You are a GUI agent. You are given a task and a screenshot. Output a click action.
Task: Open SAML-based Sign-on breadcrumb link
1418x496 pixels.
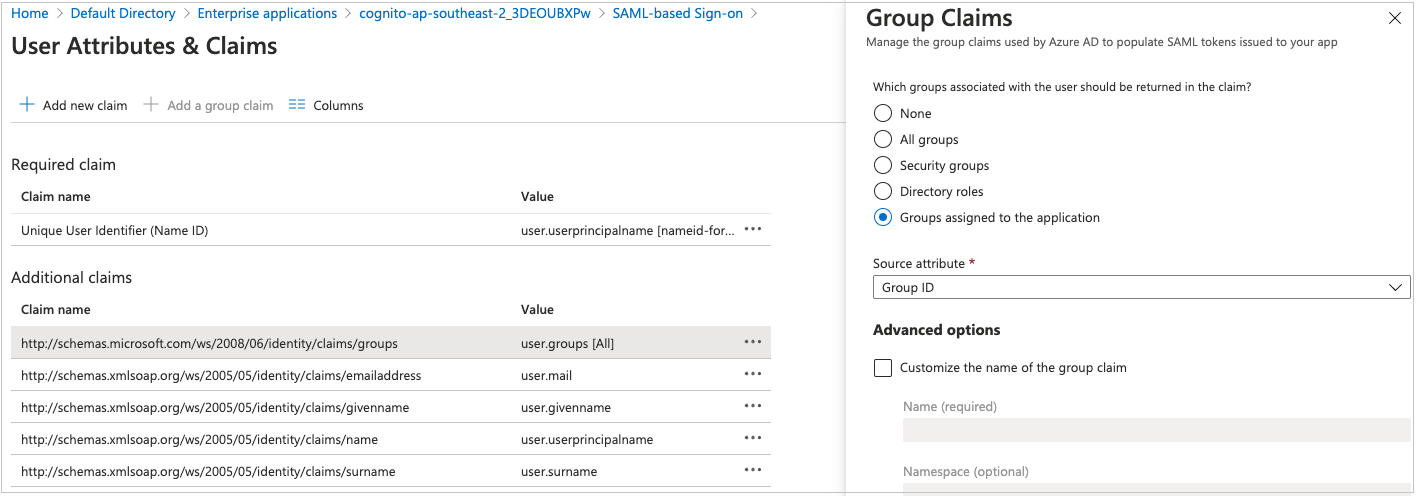678,14
